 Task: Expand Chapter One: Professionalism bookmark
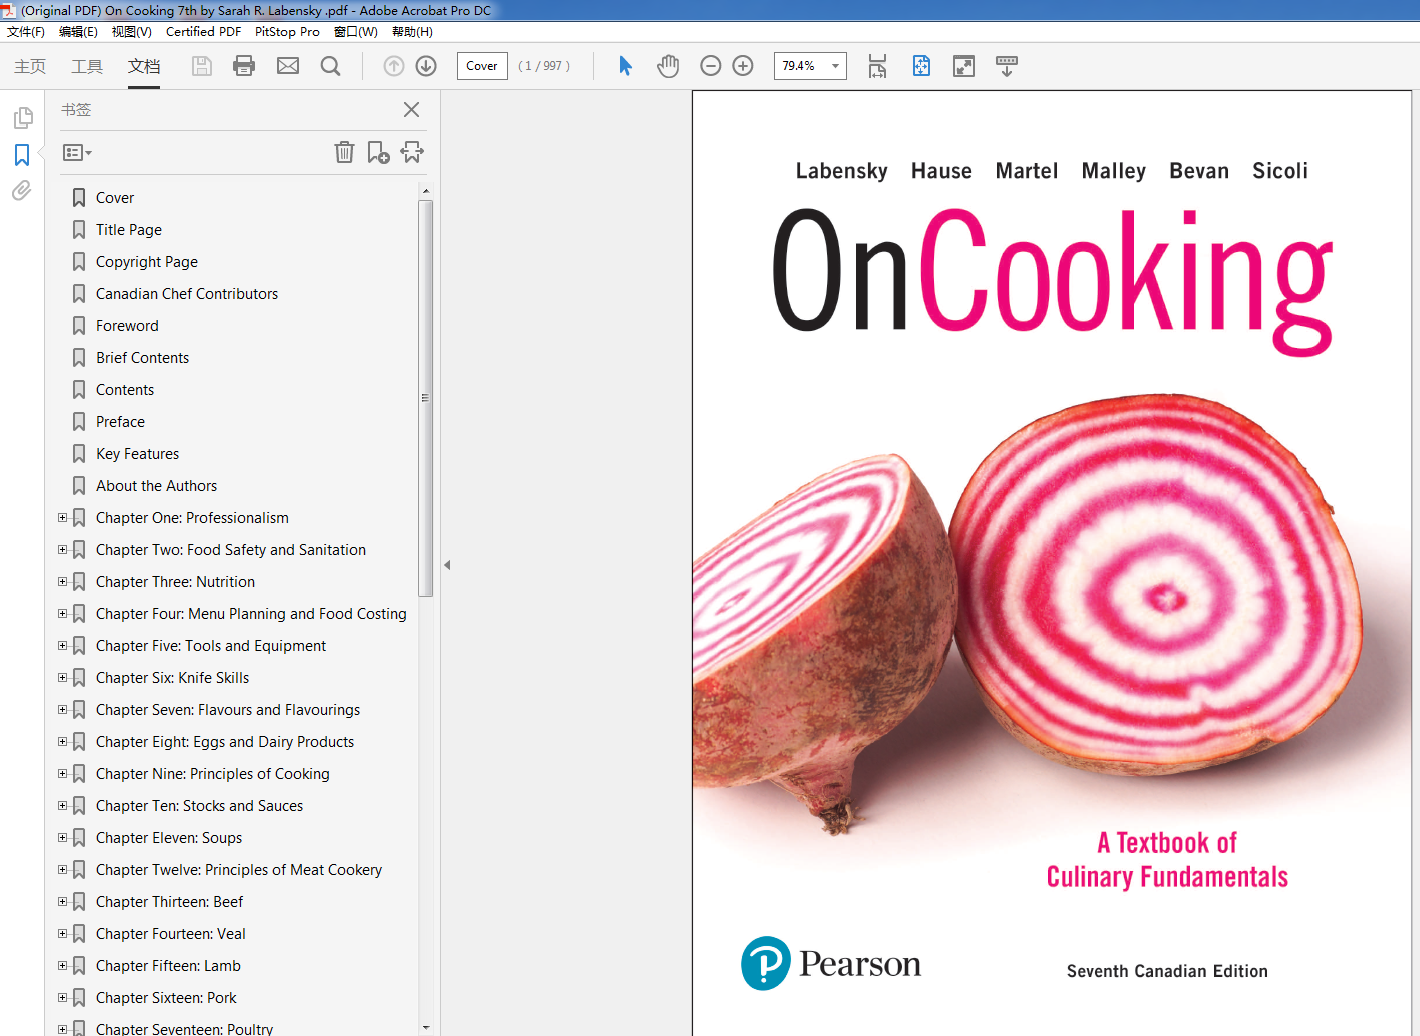click(63, 518)
